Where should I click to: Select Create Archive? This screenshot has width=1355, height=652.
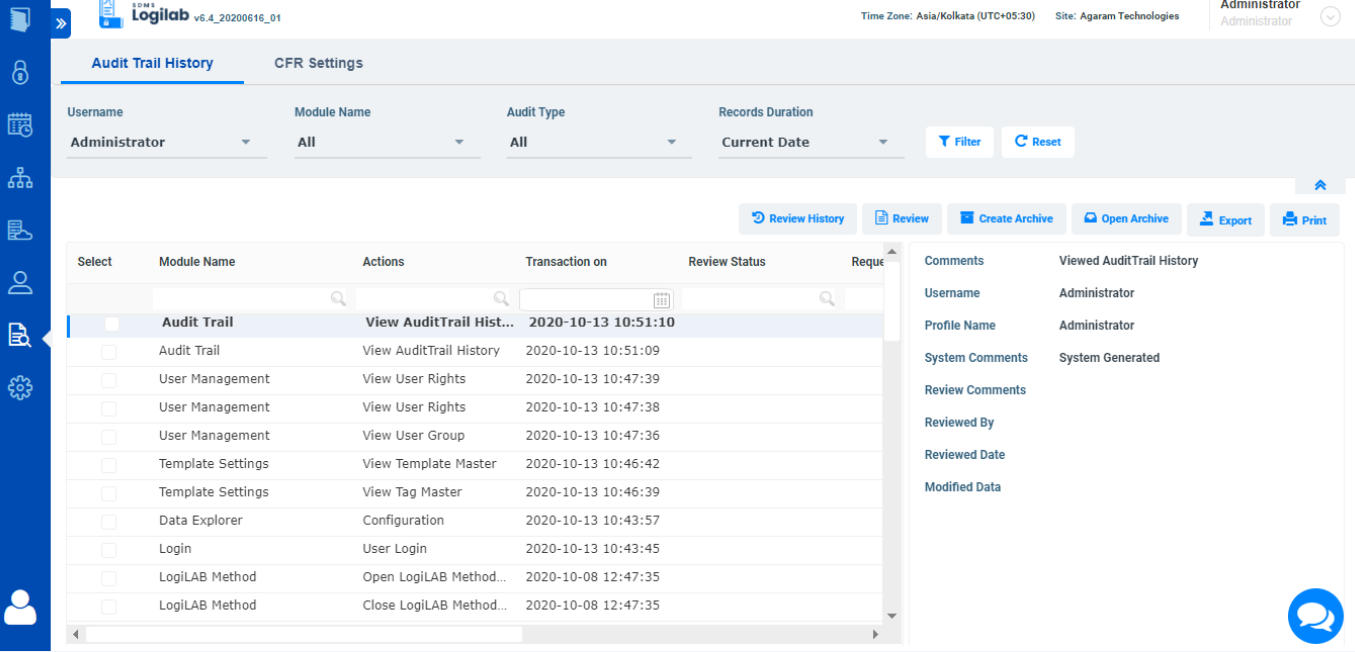(1006, 218)
